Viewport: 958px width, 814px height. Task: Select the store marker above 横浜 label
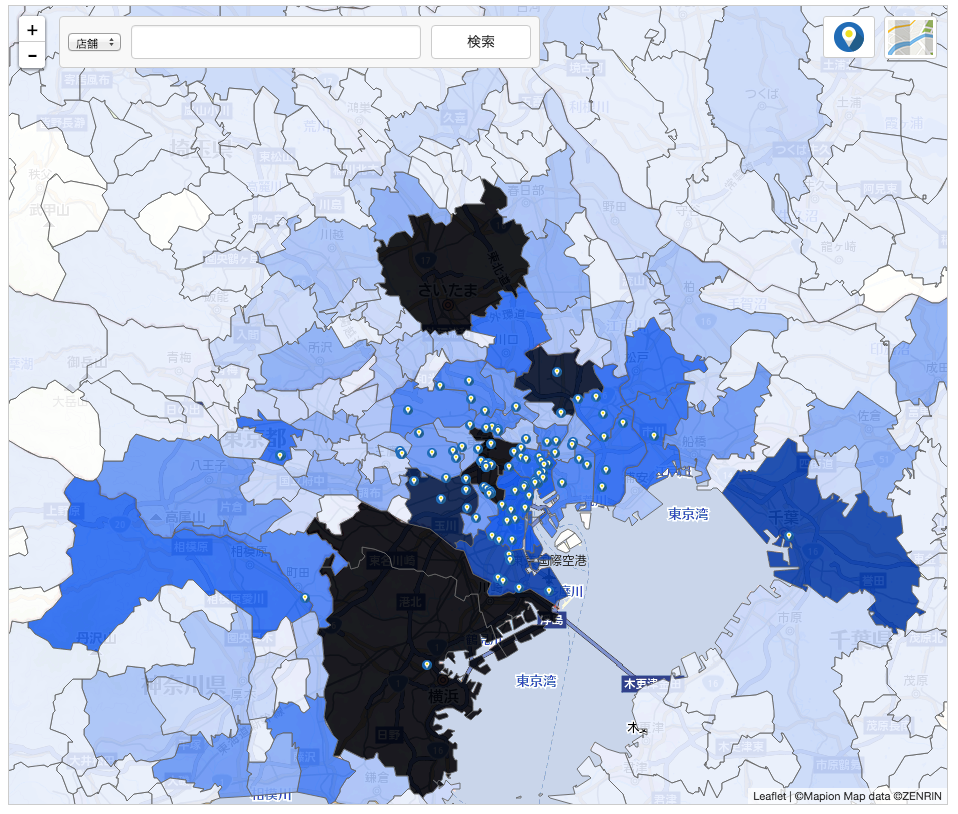(426, 665)
